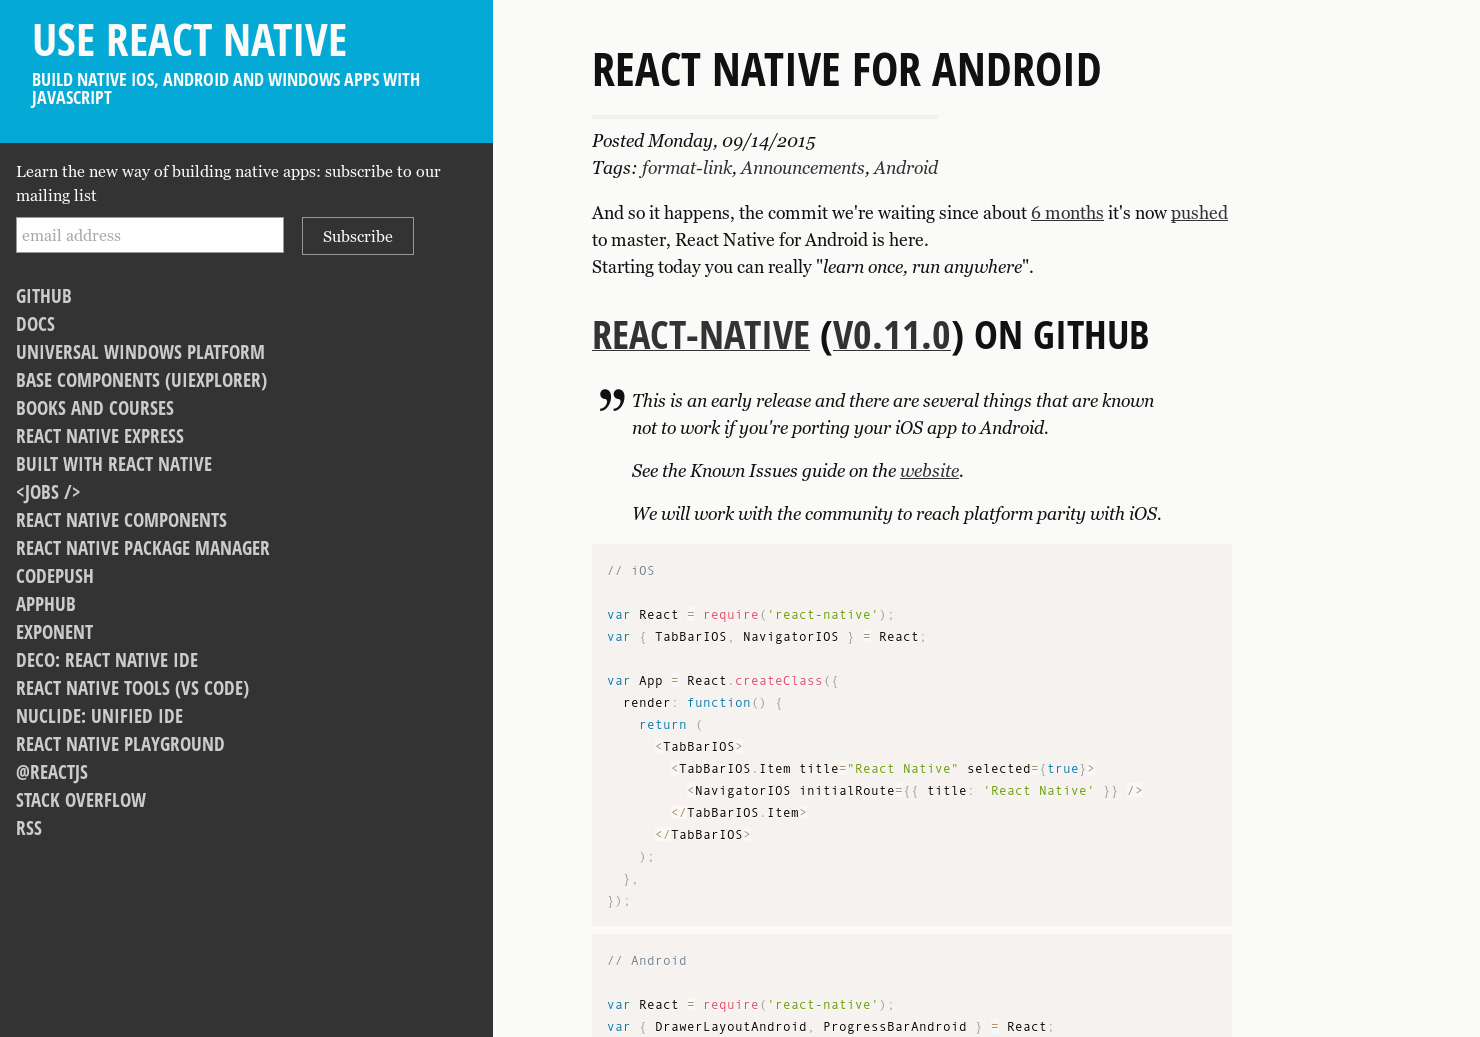Open the <Jobs /> link
The height and width of the screenshot is (1037, 1480).
(48, 492)
